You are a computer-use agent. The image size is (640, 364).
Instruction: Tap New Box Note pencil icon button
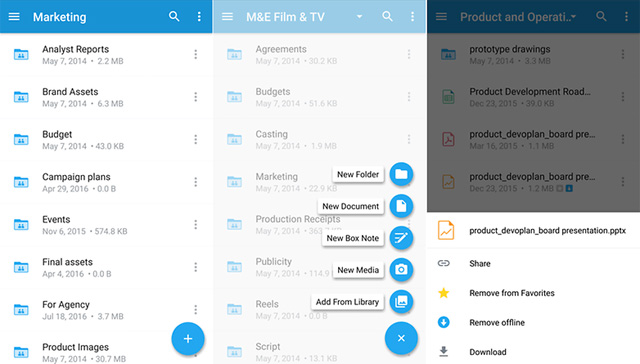[401, 238]
